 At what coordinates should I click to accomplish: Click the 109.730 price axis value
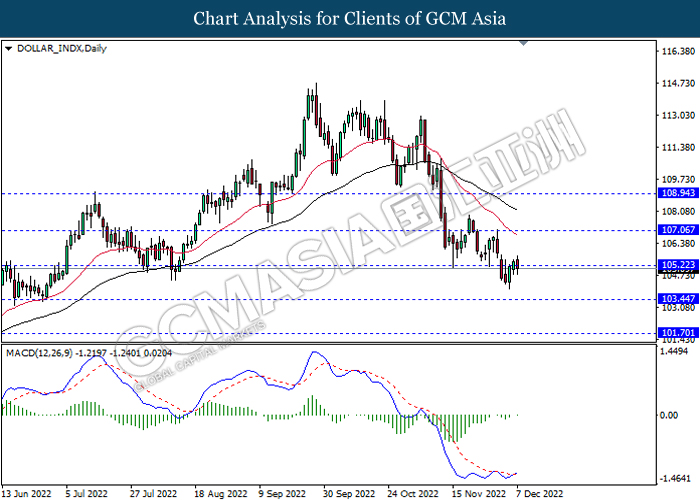[x=678, y=179]
